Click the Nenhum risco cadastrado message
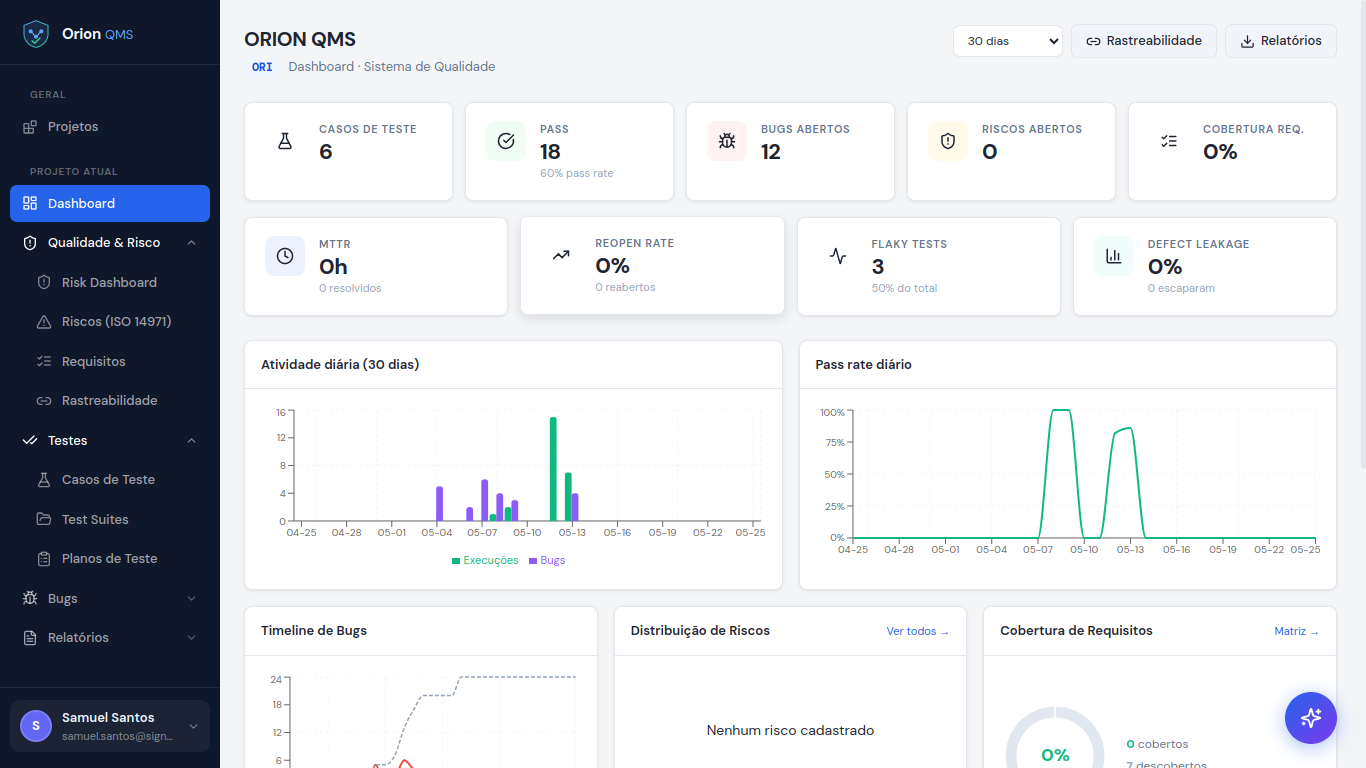Image resolution: width=1366 pixels, height=768 pixels. pos(791,730)
